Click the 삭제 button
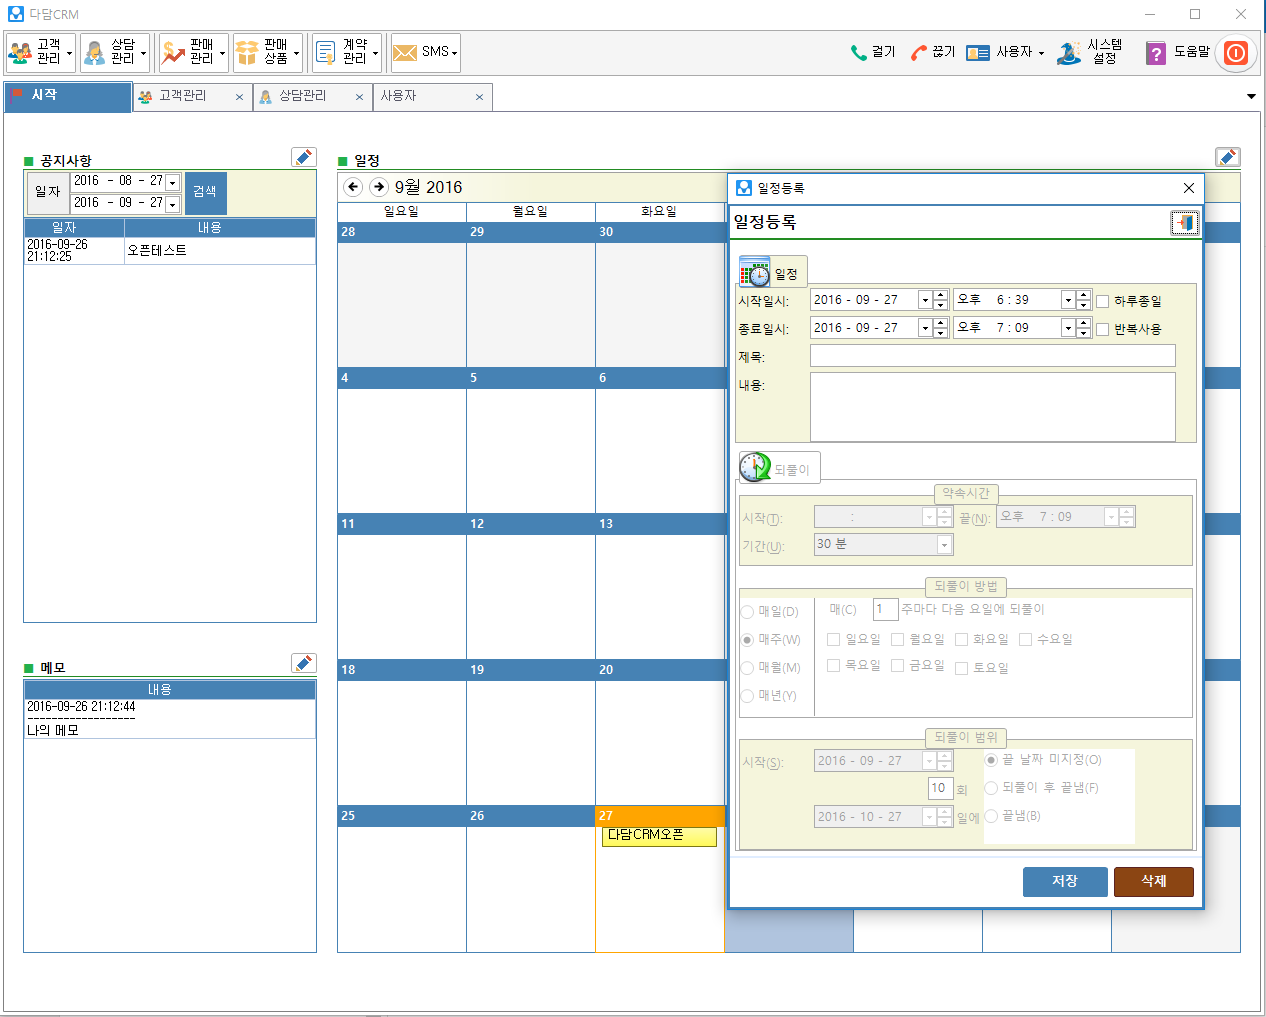 tap(1153, 881)
